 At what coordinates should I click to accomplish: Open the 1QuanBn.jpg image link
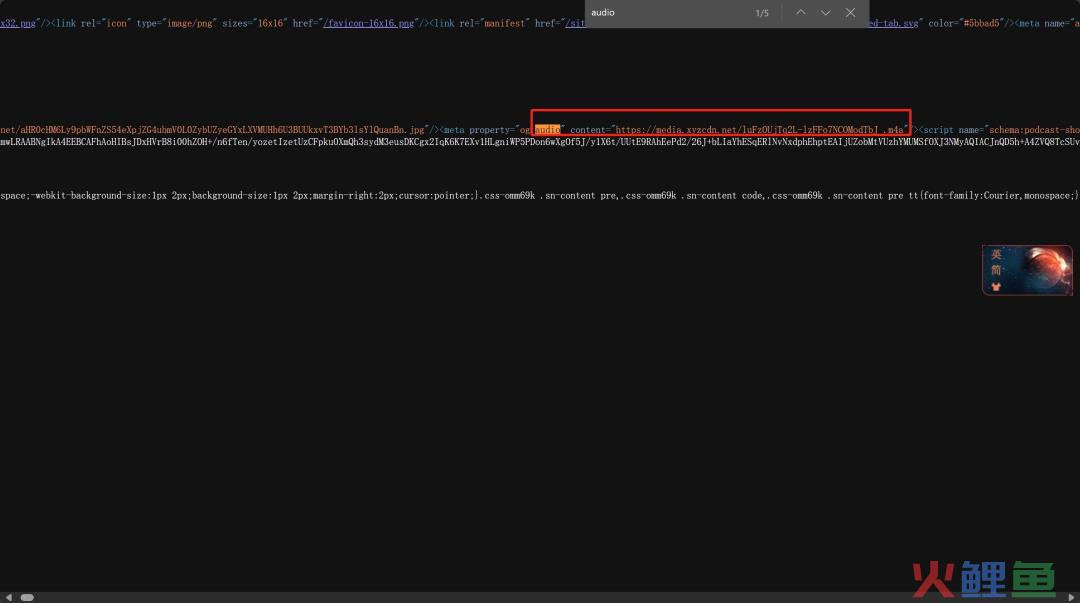click(212, 130)
